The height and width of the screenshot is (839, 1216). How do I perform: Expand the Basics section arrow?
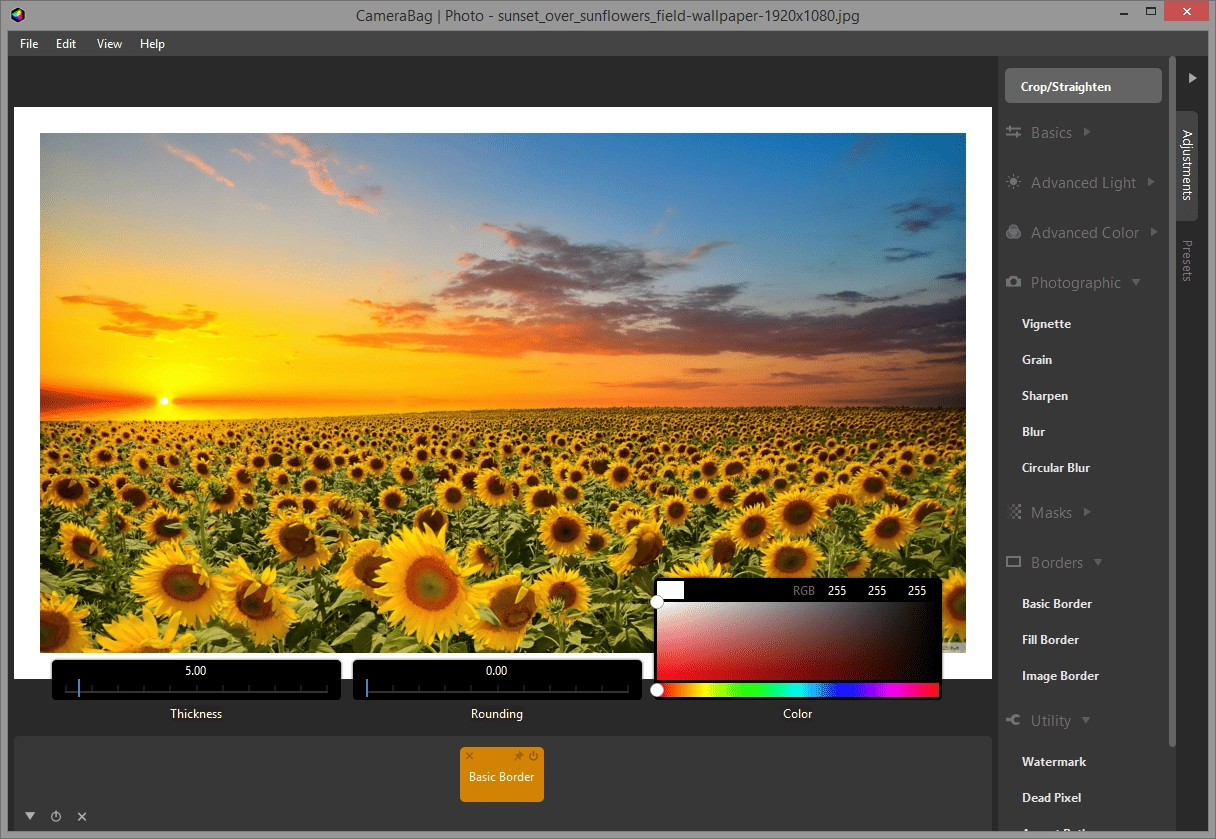click(x=1087, y=132)
